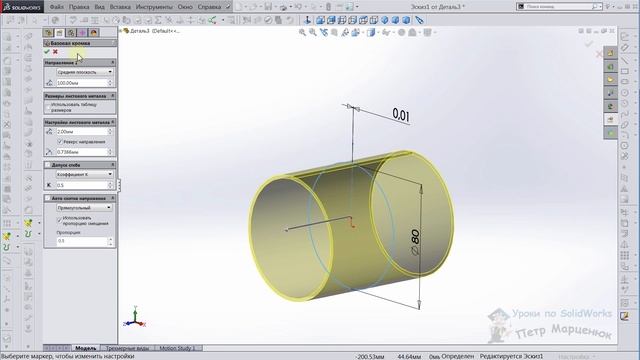The image size is (640, 360).
Task: Click the K factor 0.5 input field
Action: 82,185
